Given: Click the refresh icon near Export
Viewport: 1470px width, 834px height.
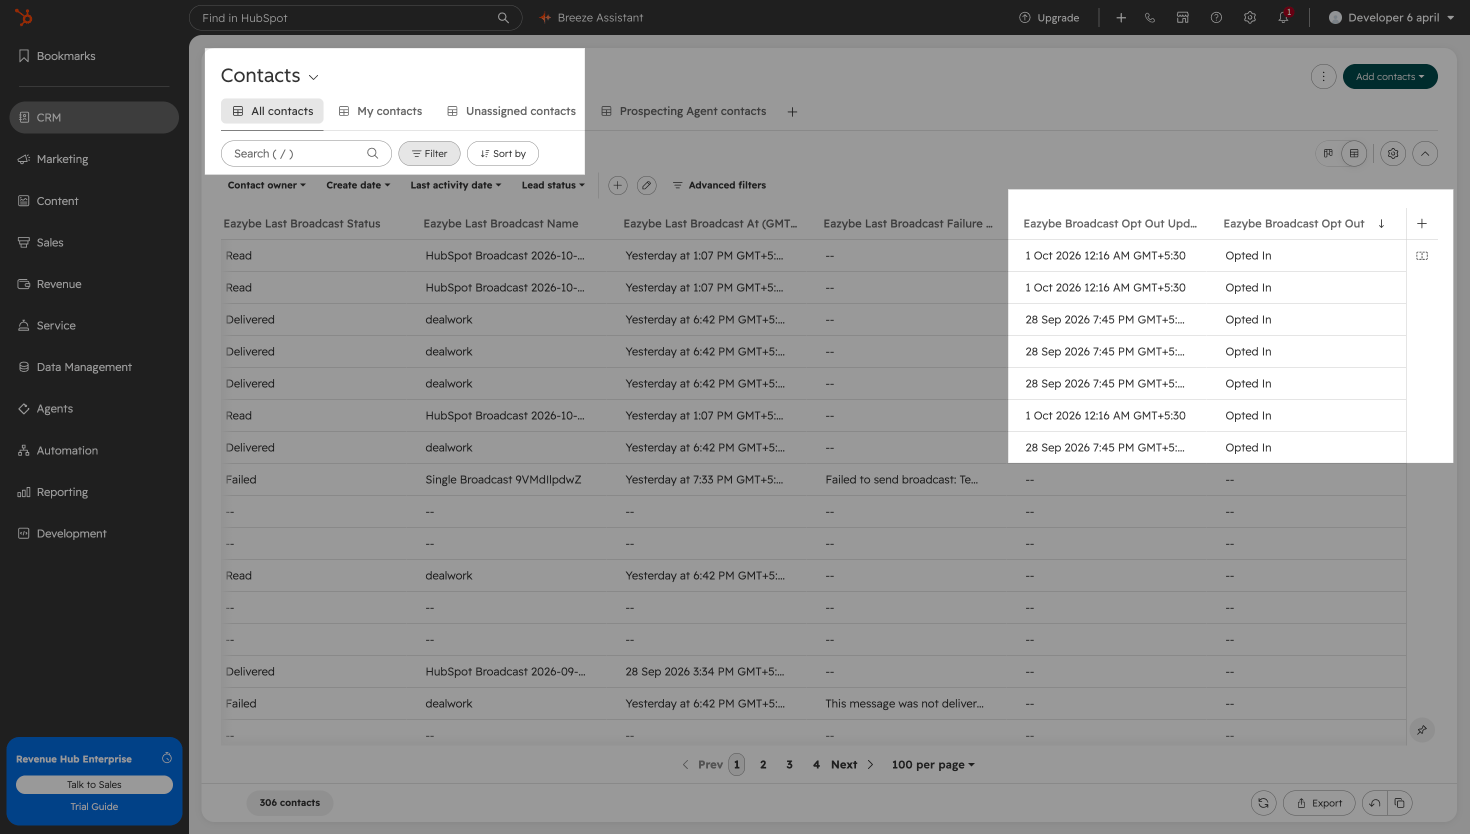Looking at the screenshot, I should pyautogui.click(x=1264, y=803).
